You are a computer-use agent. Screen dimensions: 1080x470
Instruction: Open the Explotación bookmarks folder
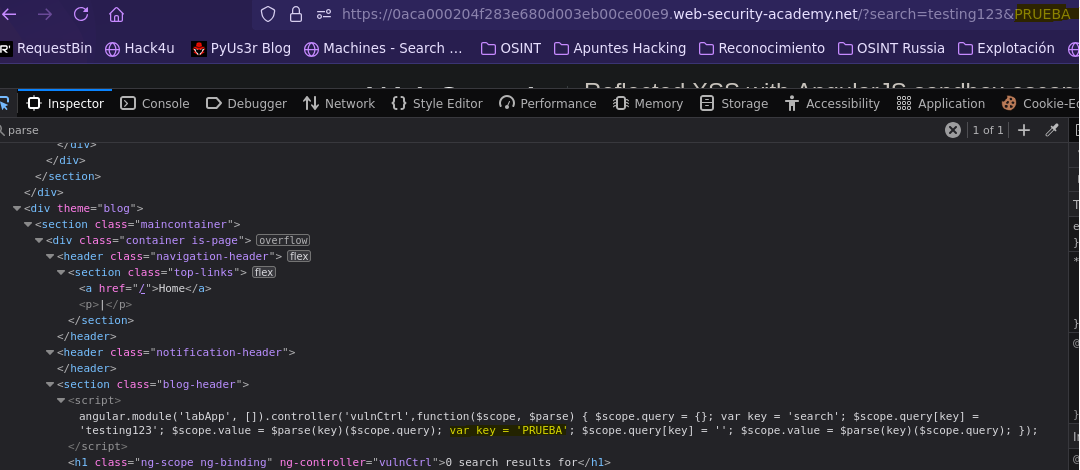click(1006, 48)
